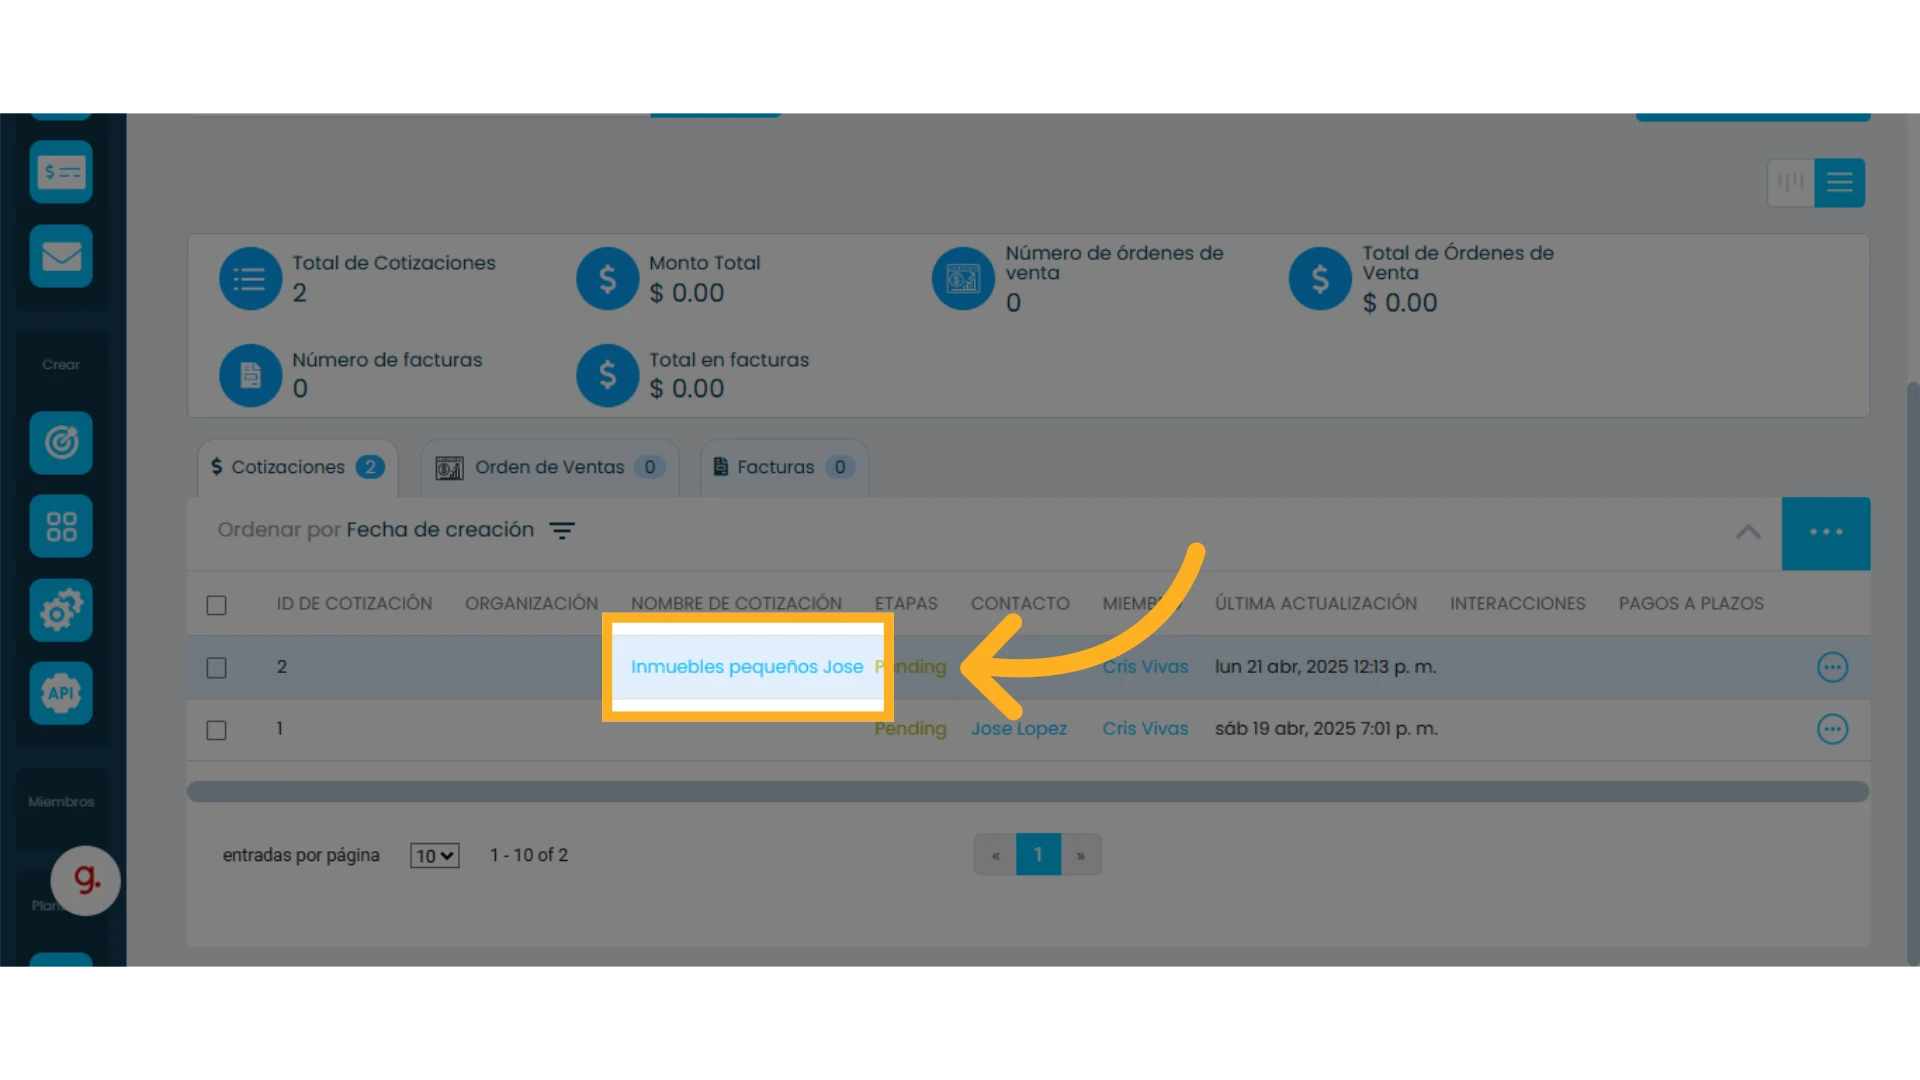This screenshot has height=1080, width=1920.
Task: Switch to kanban board view icon
Action: pos(1791,182)
